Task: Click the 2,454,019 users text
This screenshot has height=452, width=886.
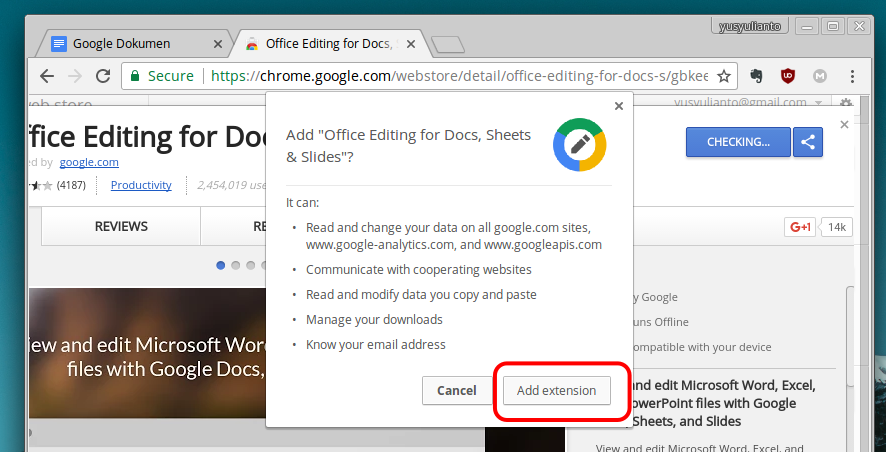Action: (231, 185)
